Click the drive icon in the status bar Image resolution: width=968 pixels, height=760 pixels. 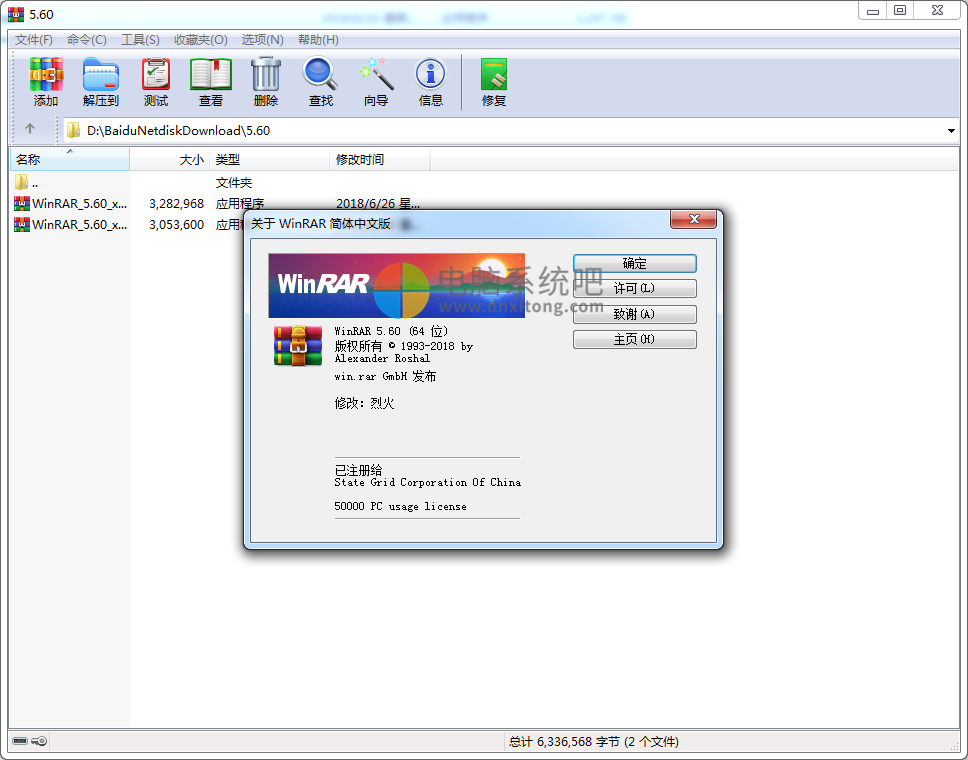click(x=20, y=741)
